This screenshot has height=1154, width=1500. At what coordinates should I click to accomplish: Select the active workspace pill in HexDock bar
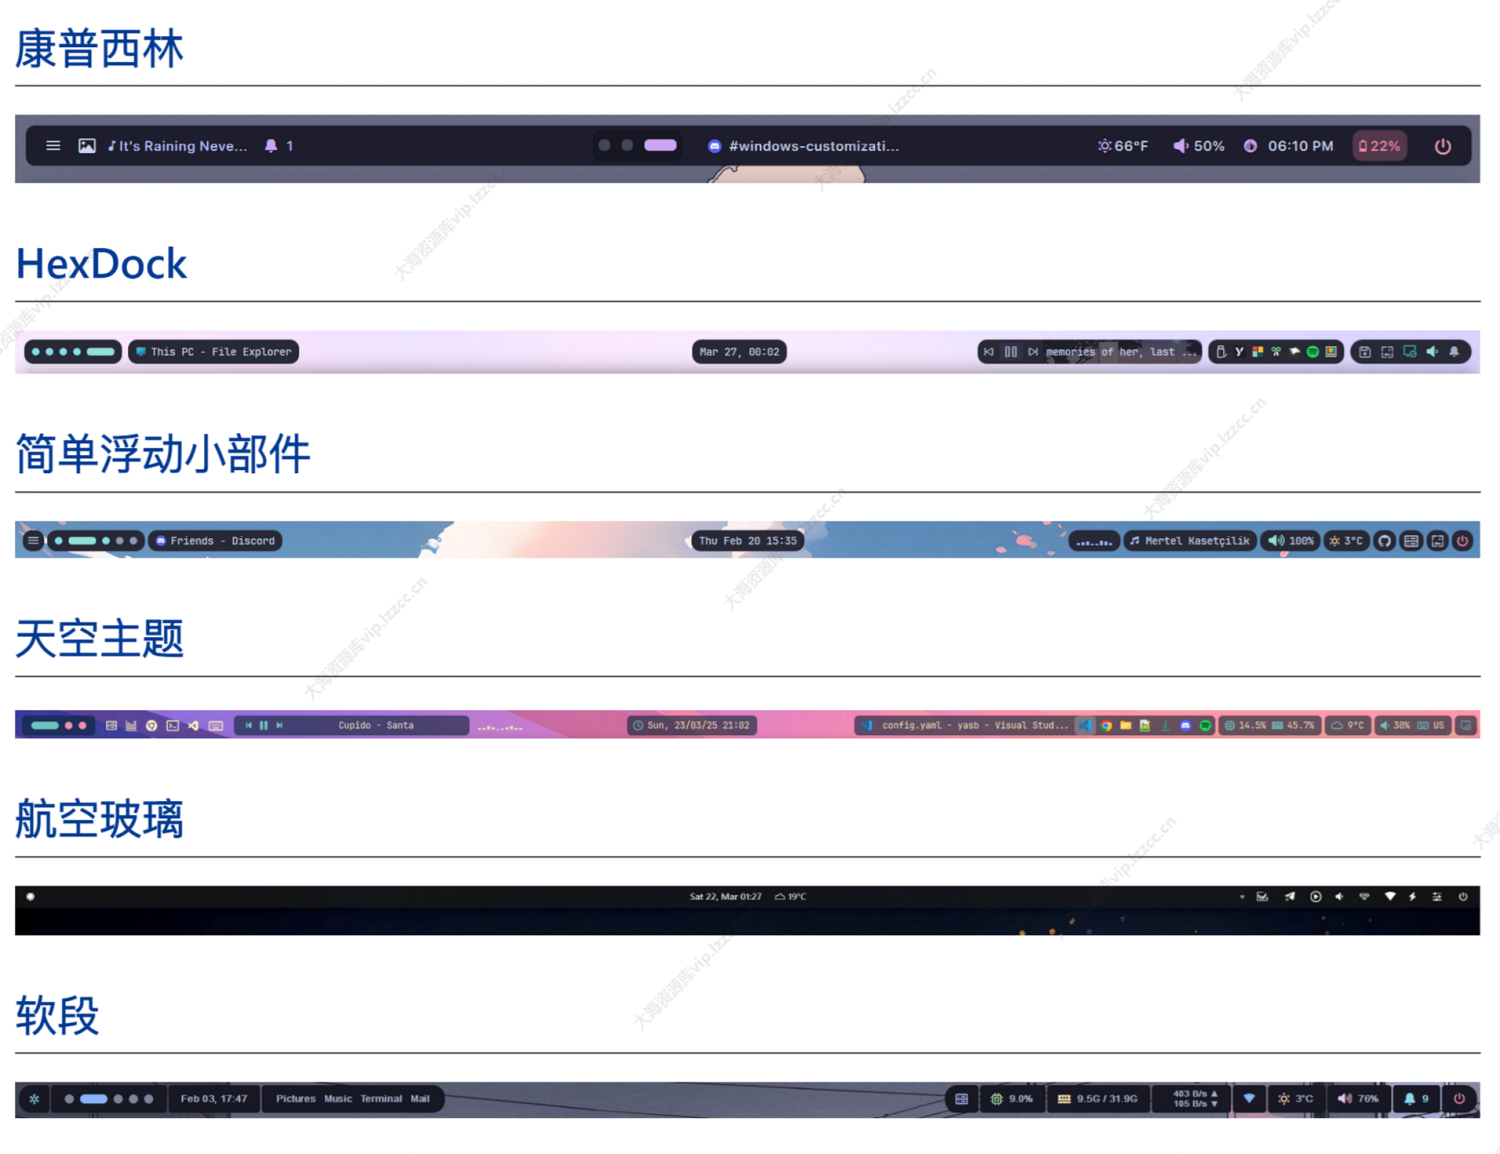tap(100, 352)
